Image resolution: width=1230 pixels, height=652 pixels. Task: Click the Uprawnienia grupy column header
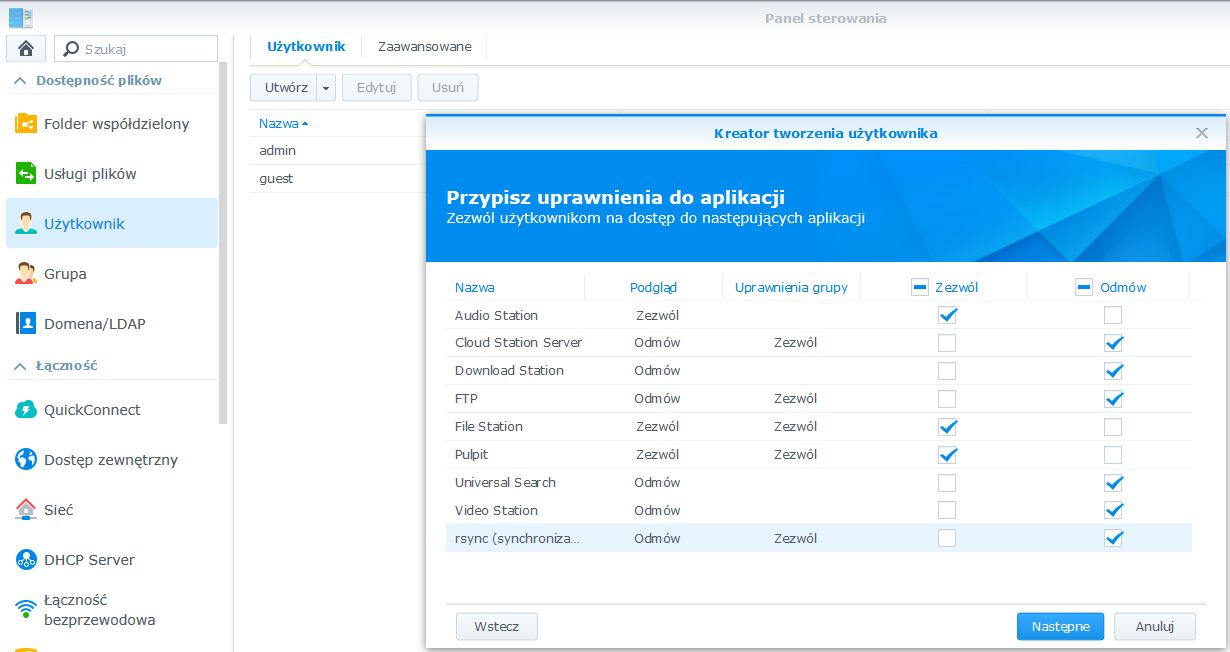pyautogui.click(x=791, y=287)
